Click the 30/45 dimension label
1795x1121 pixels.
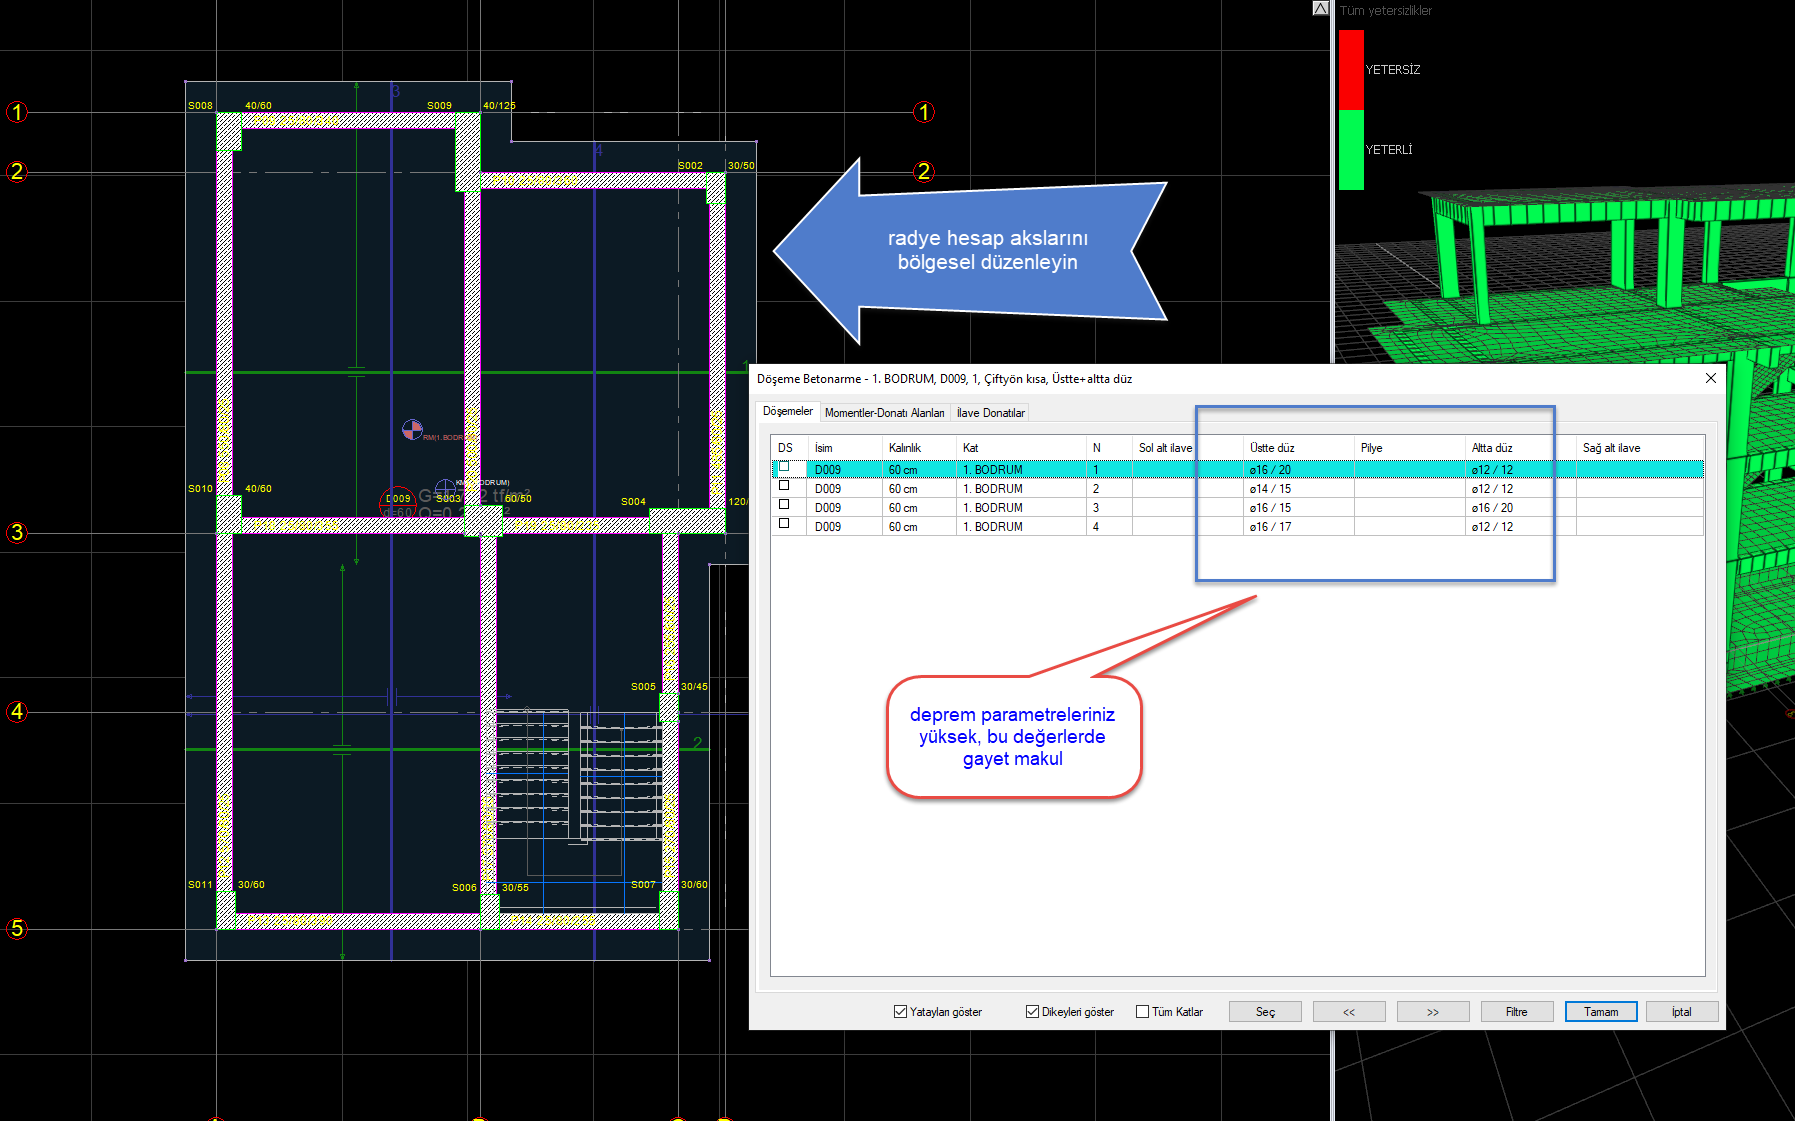694,686
